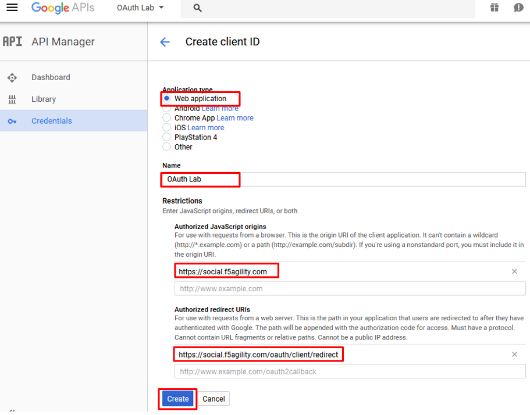530x415 pixels.
Task: Open the gift icon in header
Action: point(495,7)
